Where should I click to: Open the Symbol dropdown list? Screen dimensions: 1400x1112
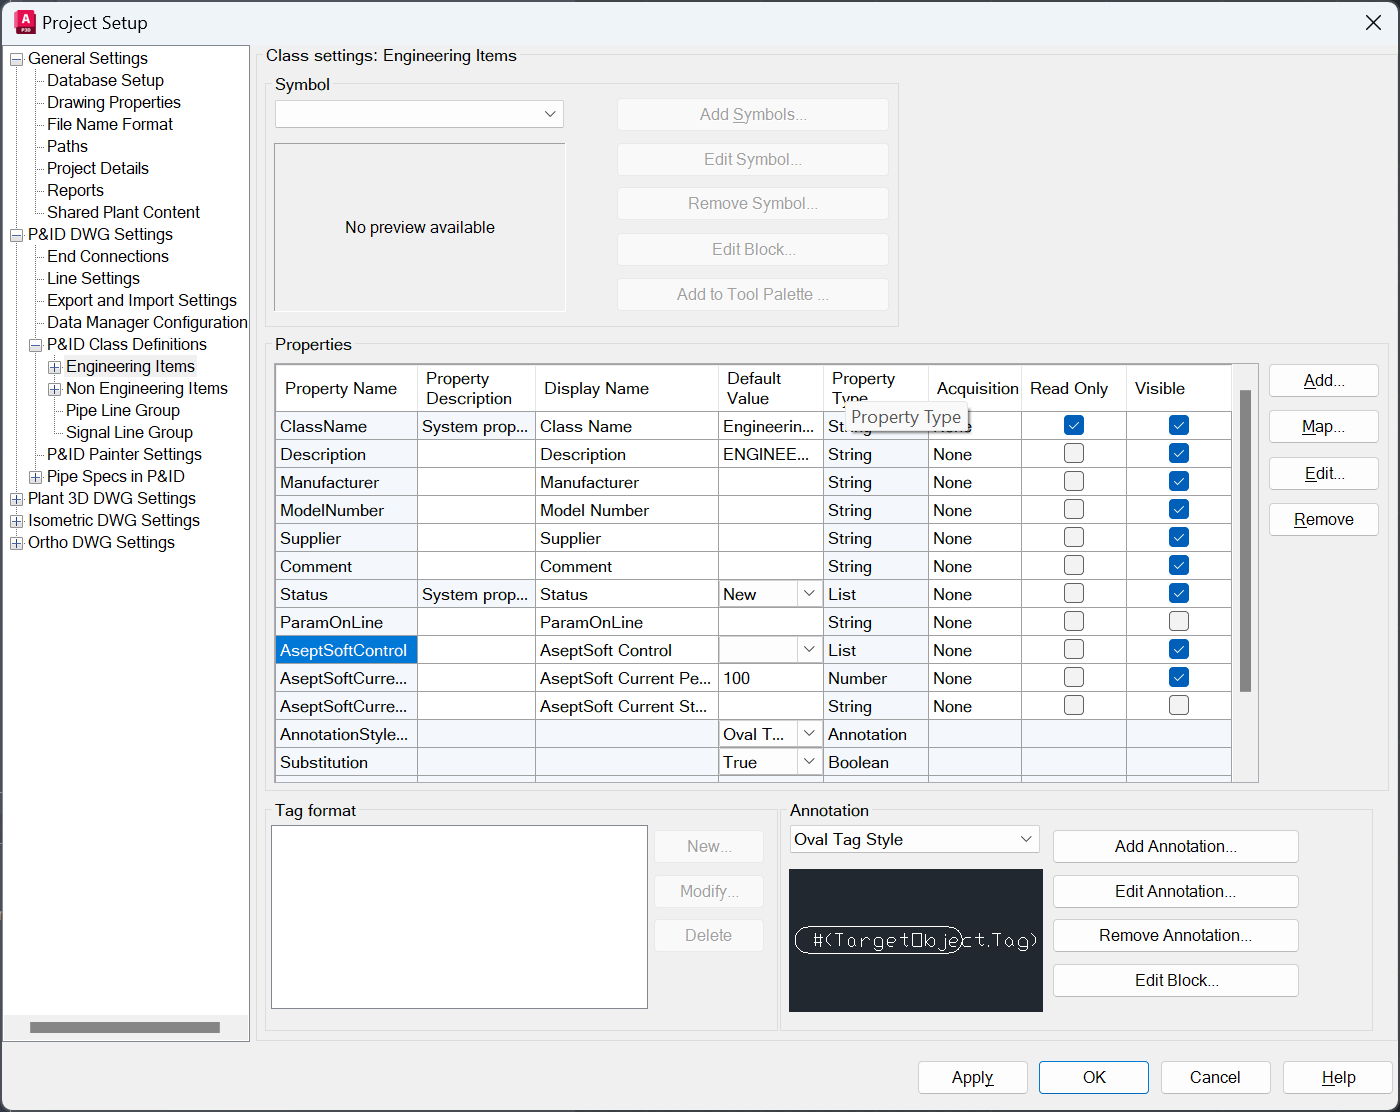[x=419, y=114]
